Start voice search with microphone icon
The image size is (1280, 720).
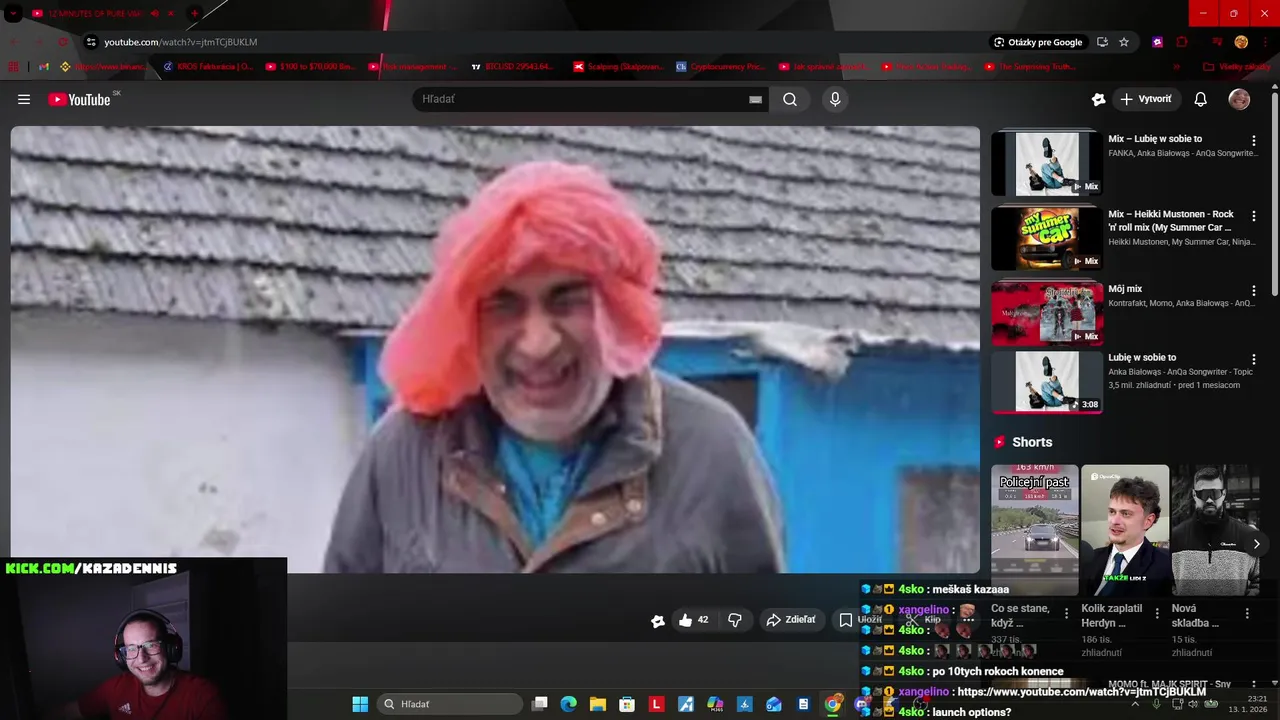pos(835,99)
